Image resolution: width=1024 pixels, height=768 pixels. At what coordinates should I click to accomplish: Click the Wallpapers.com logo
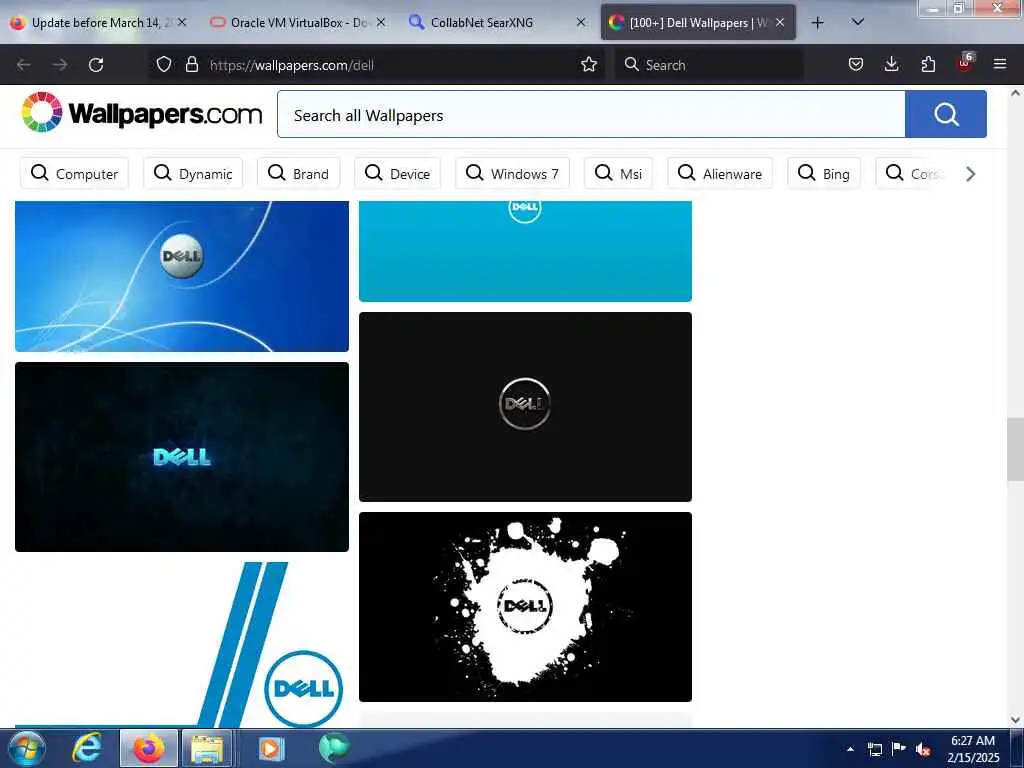point(141,114)
